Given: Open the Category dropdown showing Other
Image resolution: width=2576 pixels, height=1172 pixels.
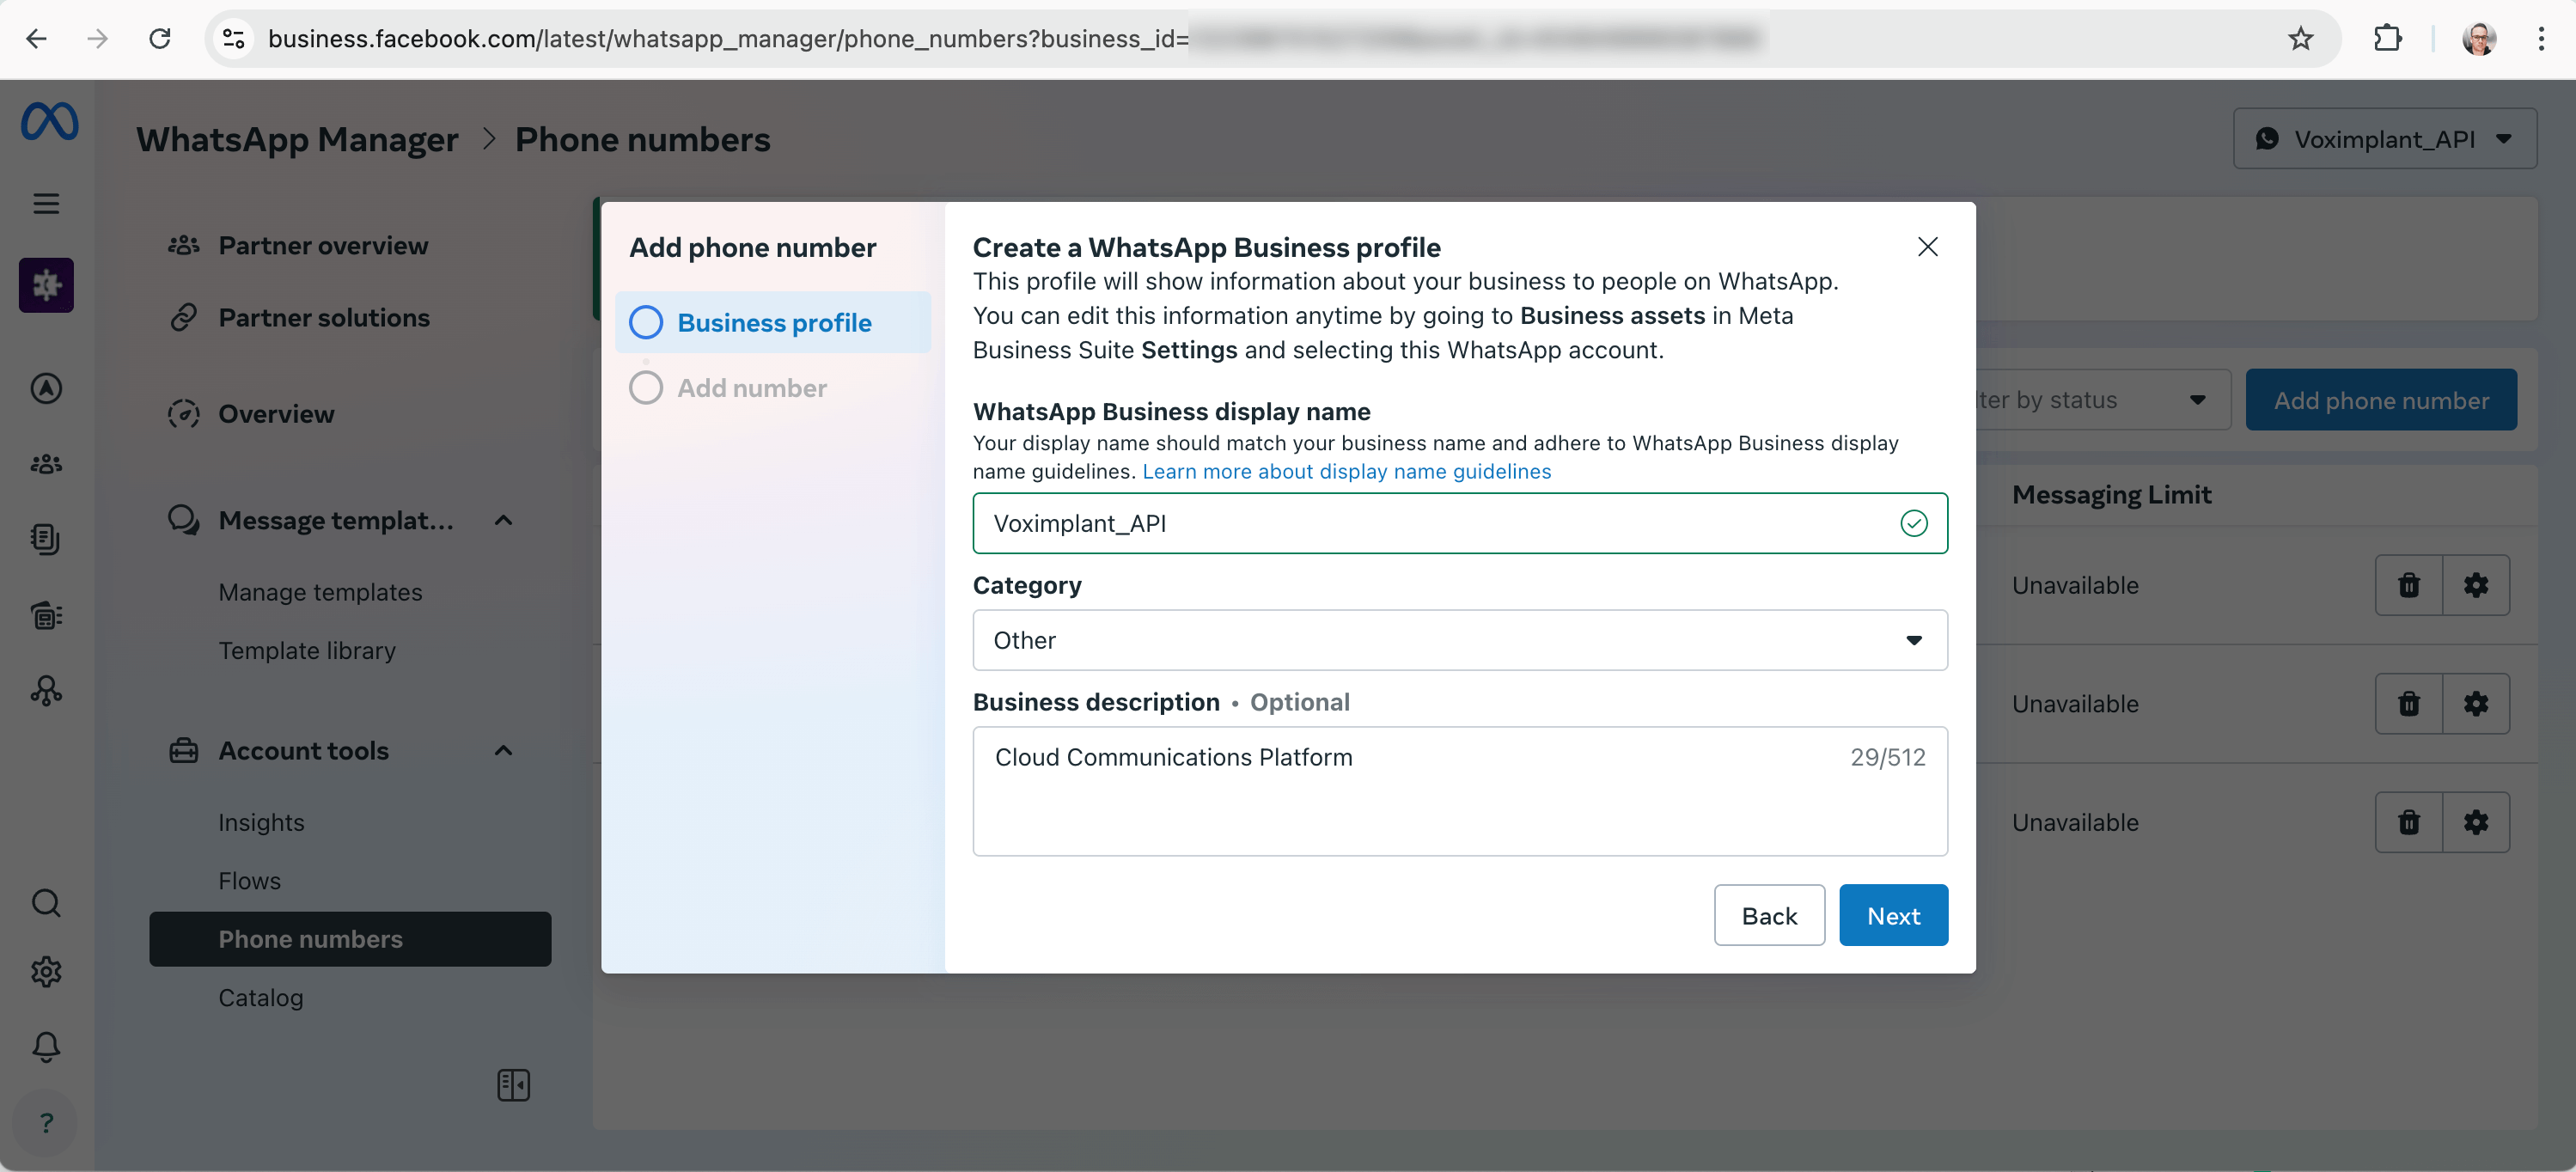Looking at the screenshot, I should click(x=1459, y=640).
